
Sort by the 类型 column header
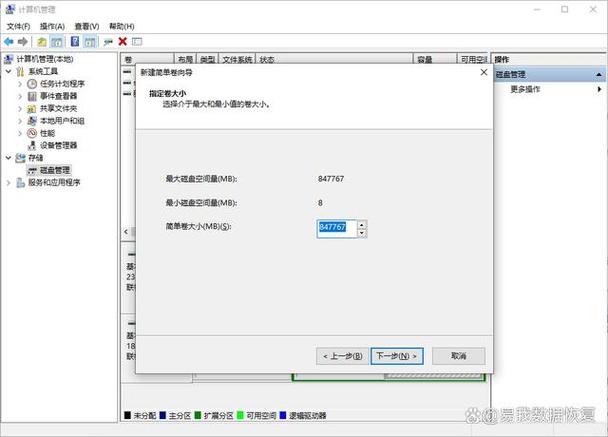pos(208,59)
